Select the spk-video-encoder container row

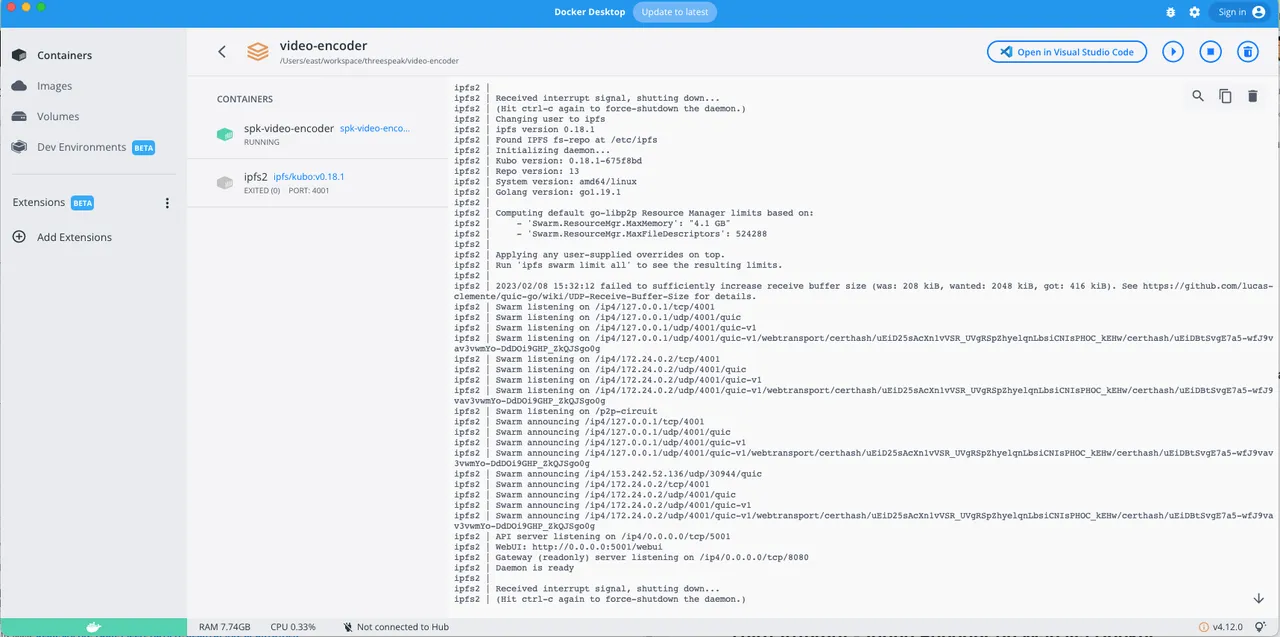pos(317,134)
